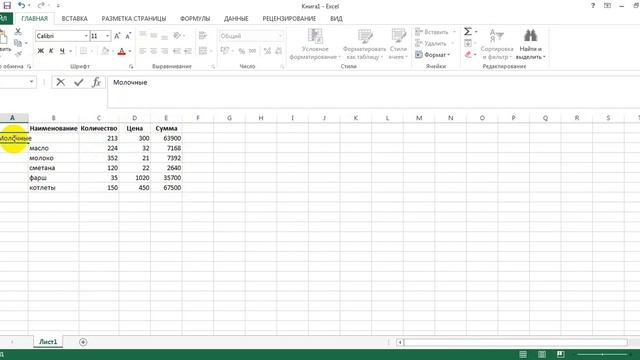
Task: Click the fill color bucket icon
Action: pos(105,51)
